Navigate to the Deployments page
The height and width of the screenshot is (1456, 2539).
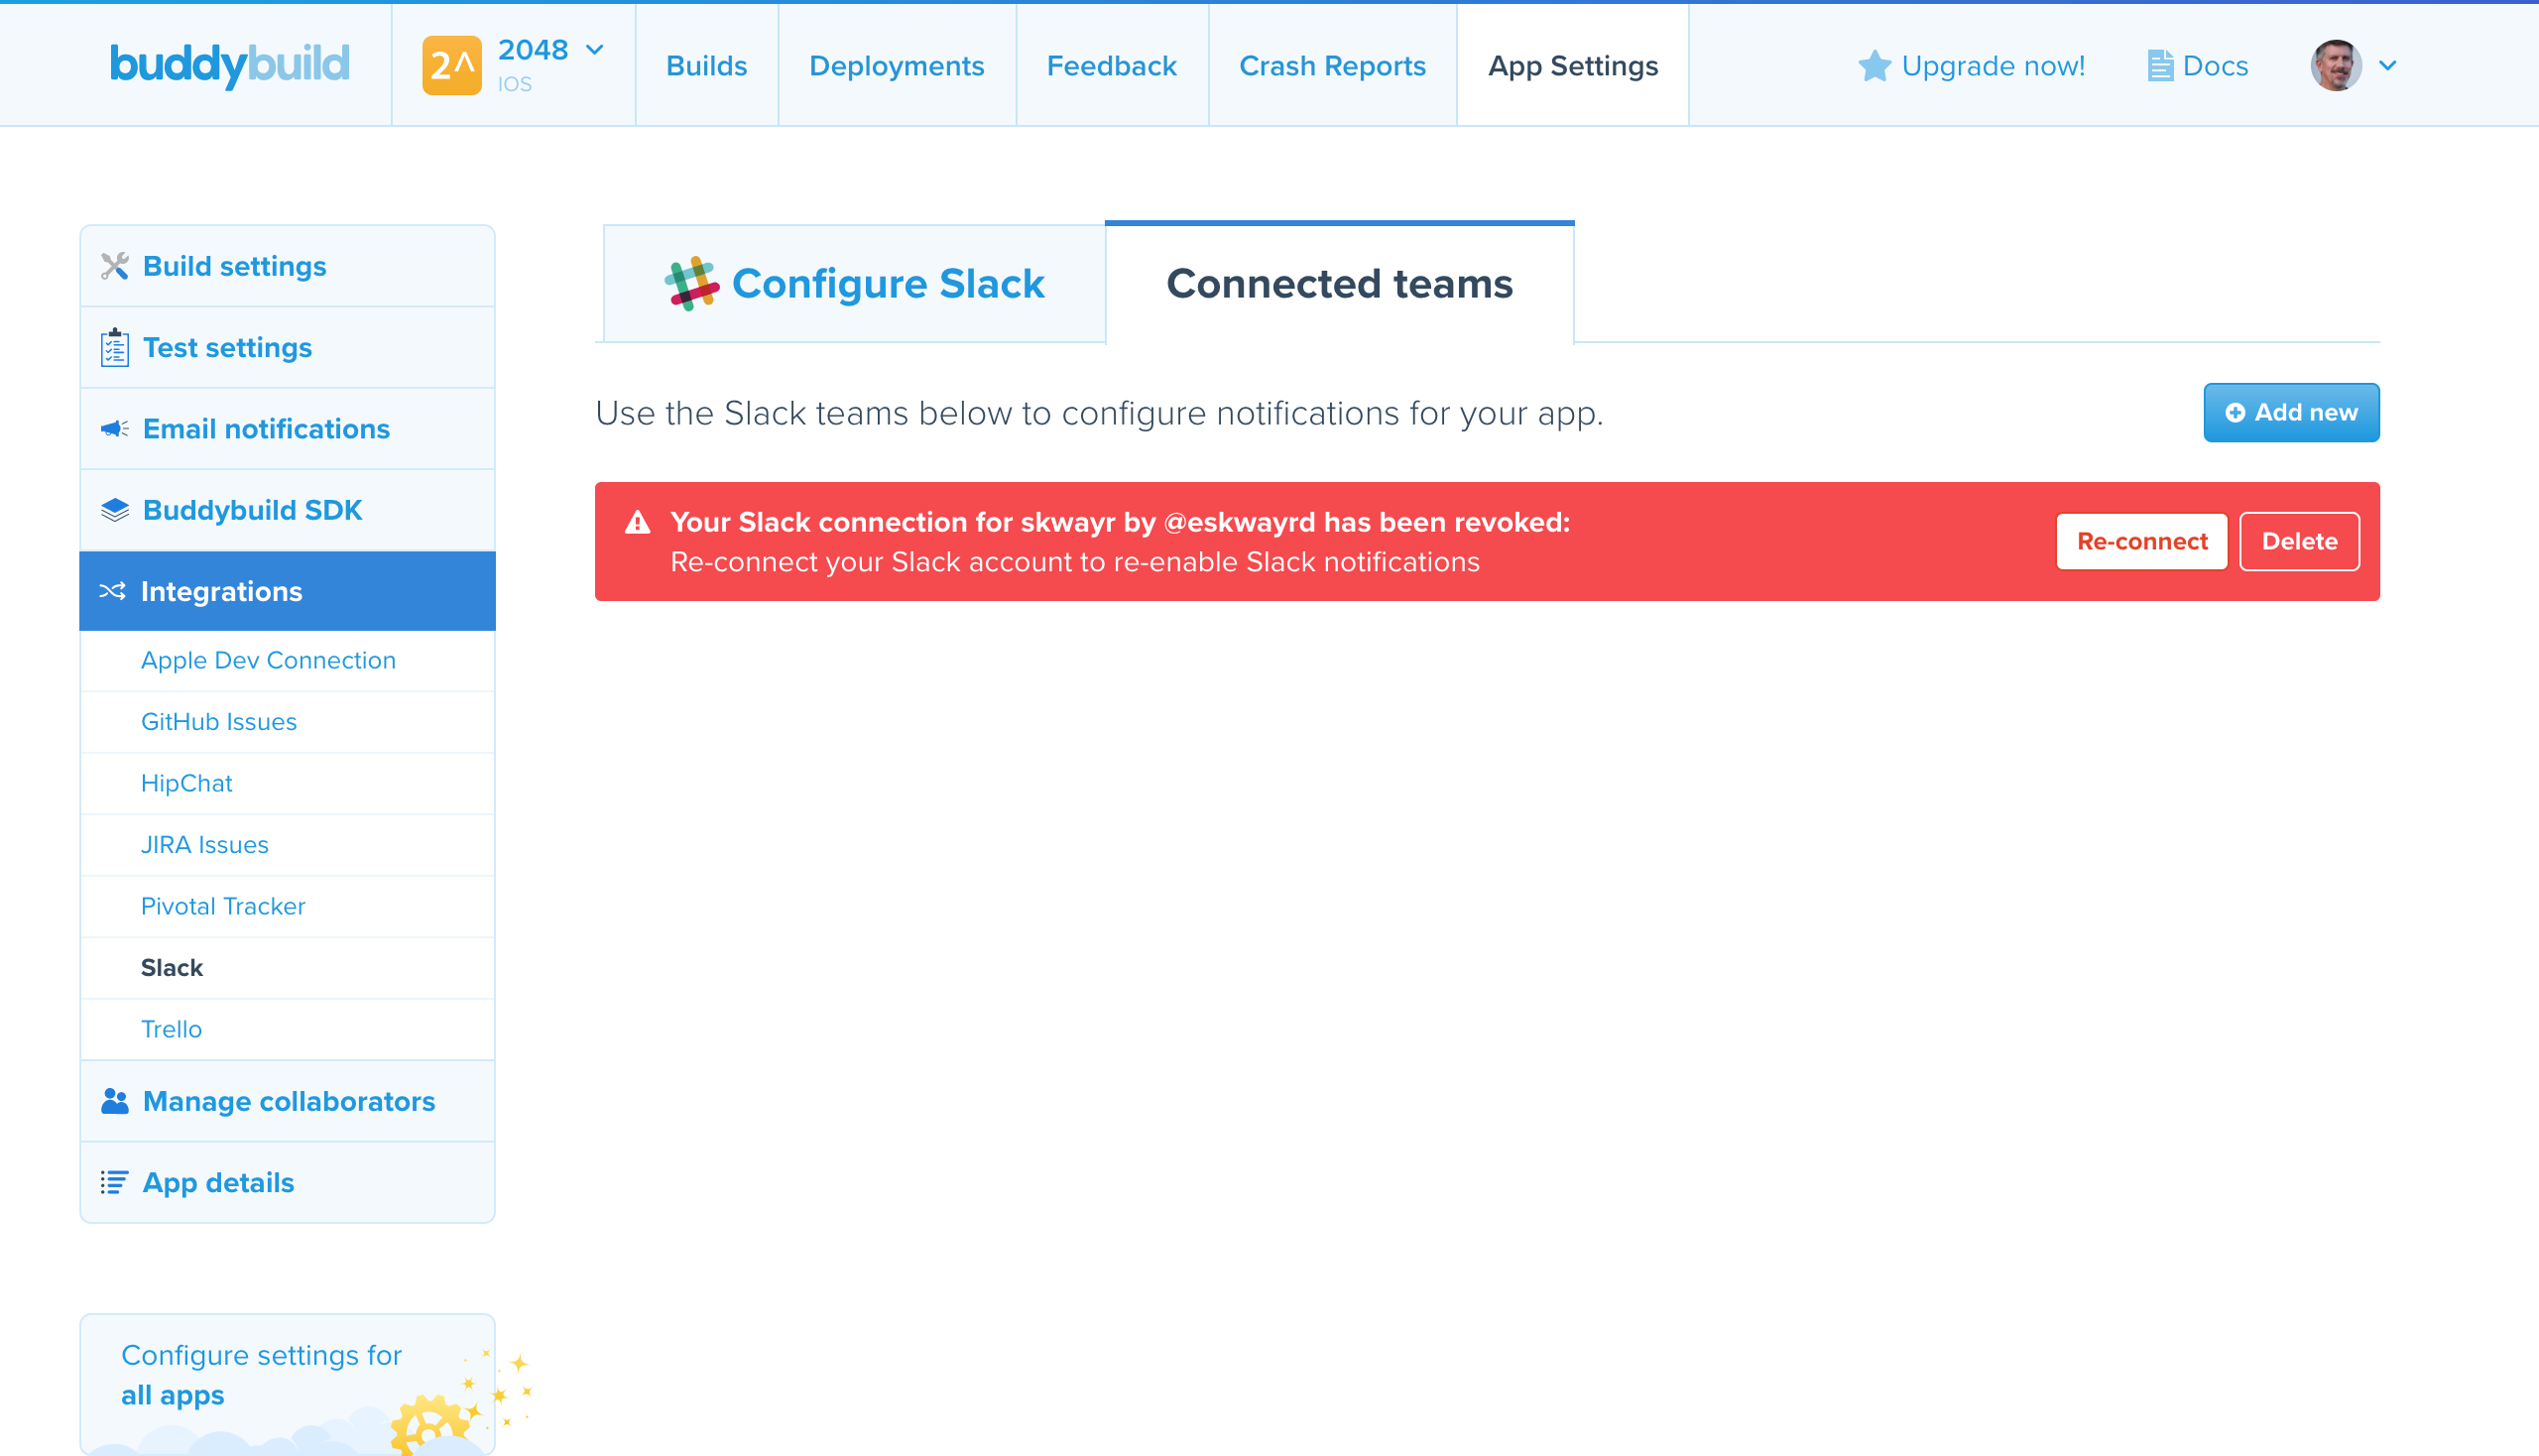coord(896,65)
